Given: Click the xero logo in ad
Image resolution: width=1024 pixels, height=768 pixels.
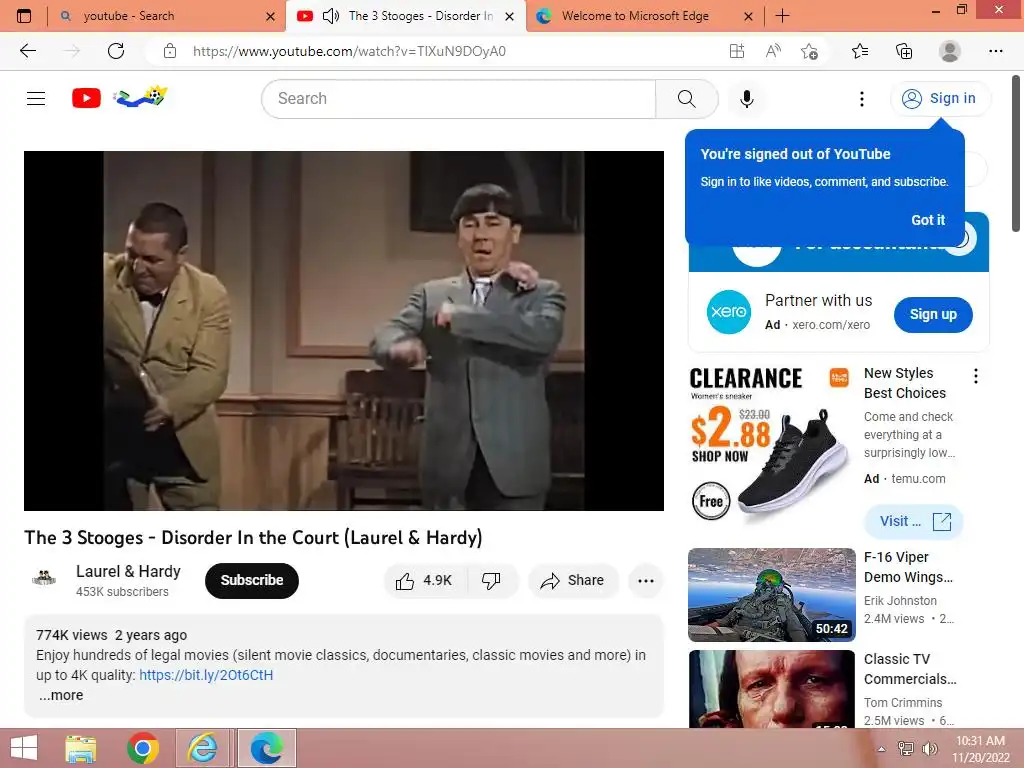Looking at the screenshot, I should pos(728,312).
